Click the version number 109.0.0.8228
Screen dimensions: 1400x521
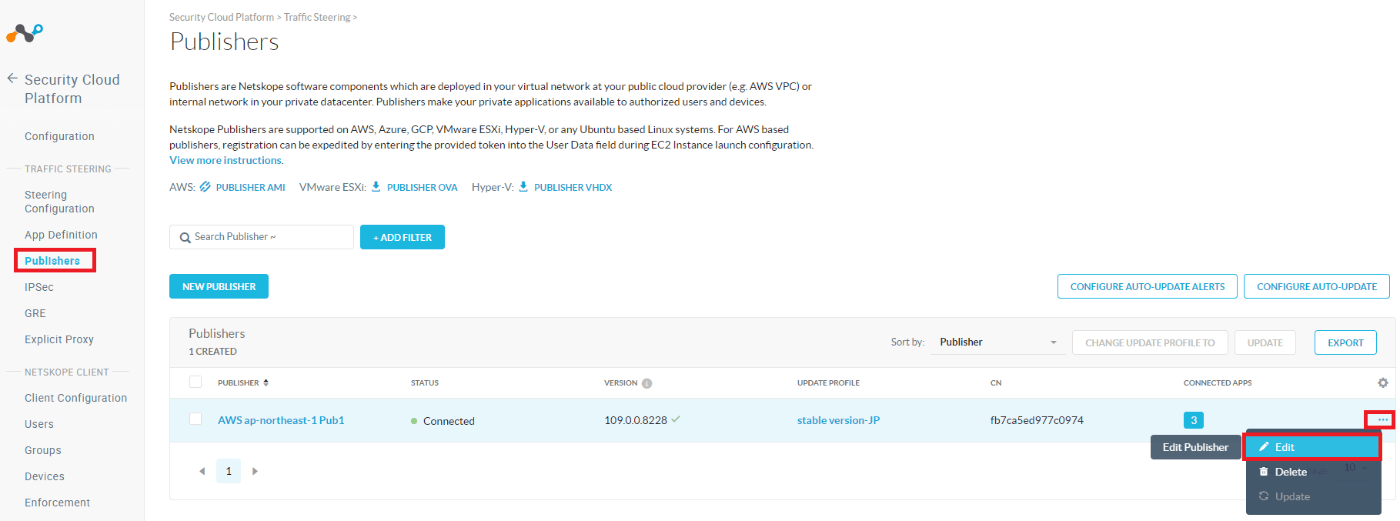(x=635, y=420)
